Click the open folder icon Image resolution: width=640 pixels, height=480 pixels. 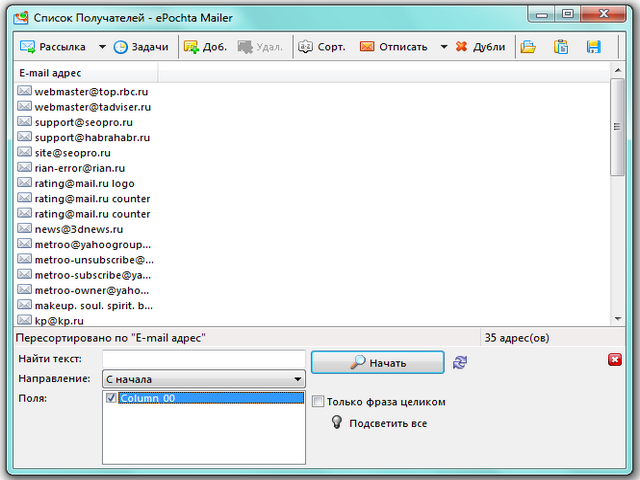point(528,47)
